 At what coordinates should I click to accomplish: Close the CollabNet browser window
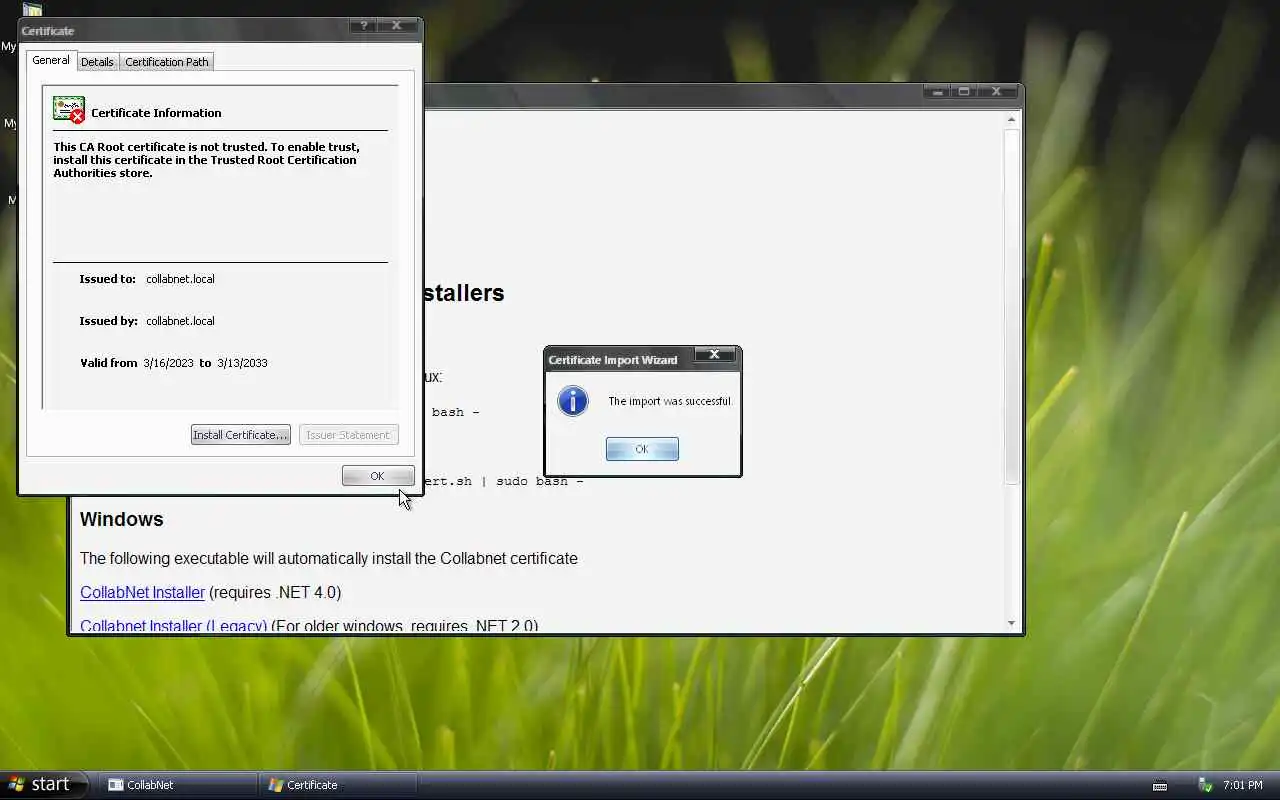[x=996, y=92]
